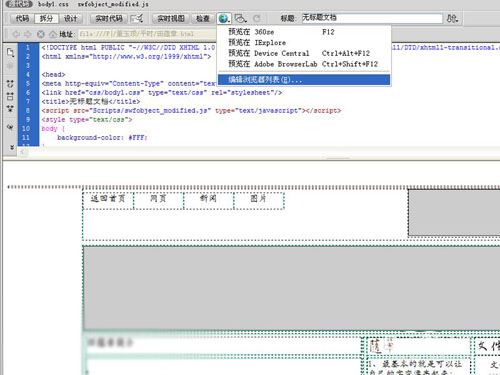The image size is (500, 375).
Task: Click the 标题 document title input field
Action: click(372, 18)
